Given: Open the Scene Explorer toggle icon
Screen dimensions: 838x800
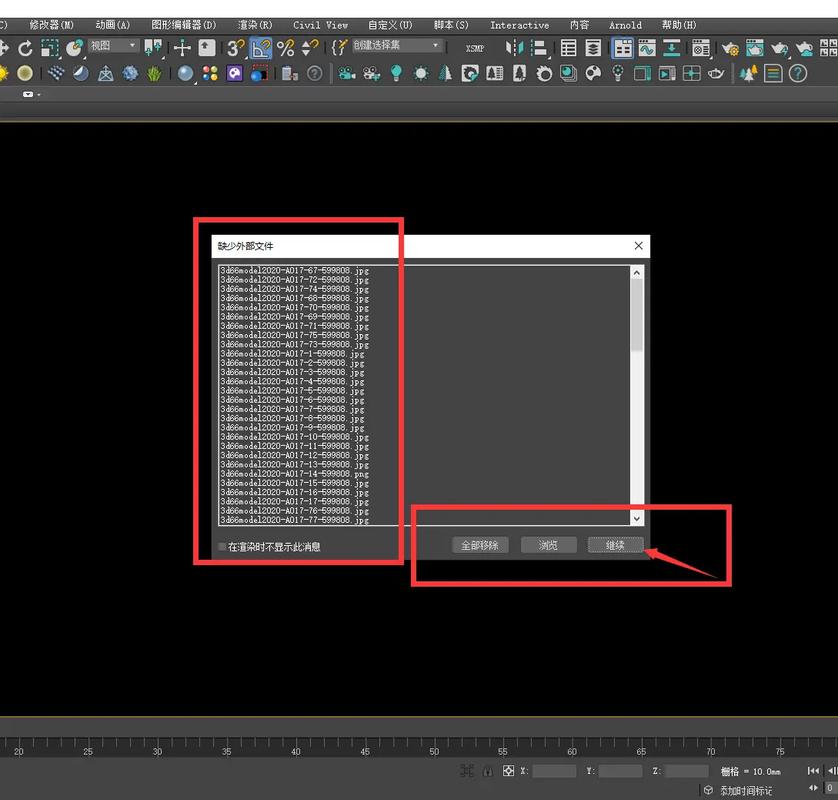Looking at the screenshot, I should 568,48.
